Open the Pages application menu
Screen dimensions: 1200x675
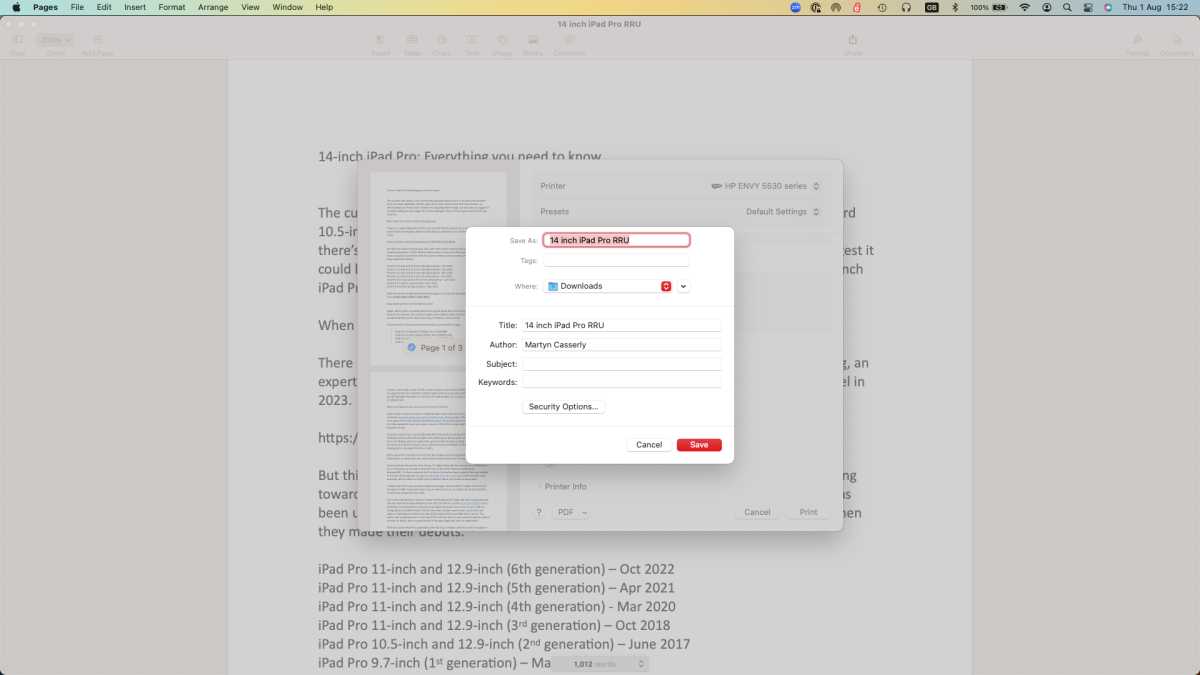coord(45,7)
